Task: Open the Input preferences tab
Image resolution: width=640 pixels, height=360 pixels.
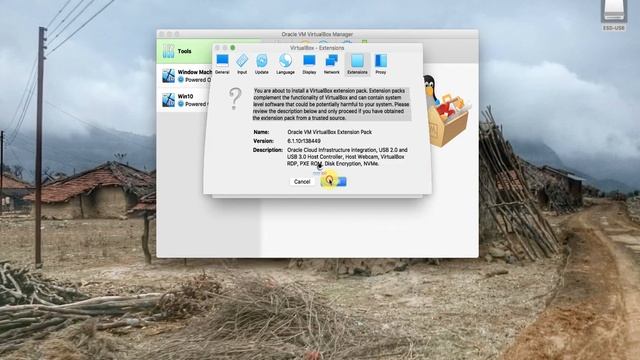Action: (x=242, y=64)
